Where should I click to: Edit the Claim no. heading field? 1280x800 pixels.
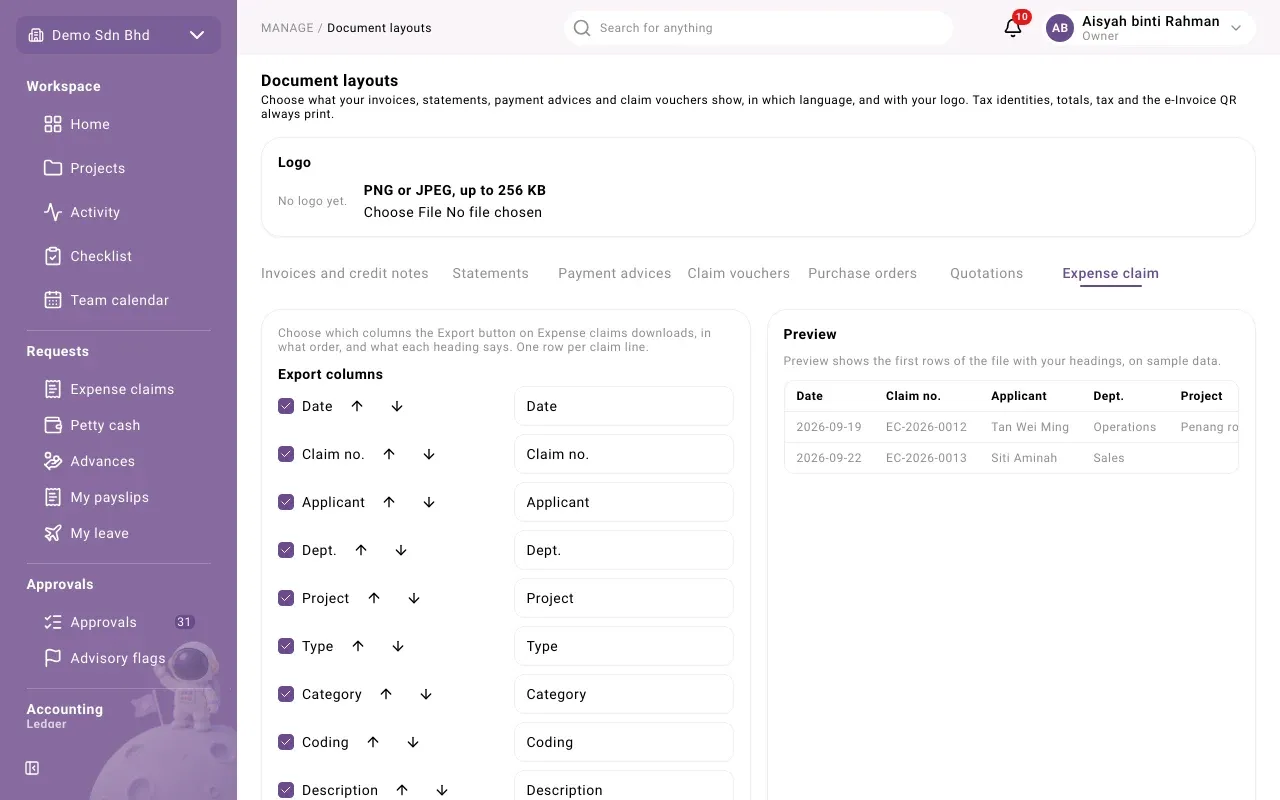(624, 454)
